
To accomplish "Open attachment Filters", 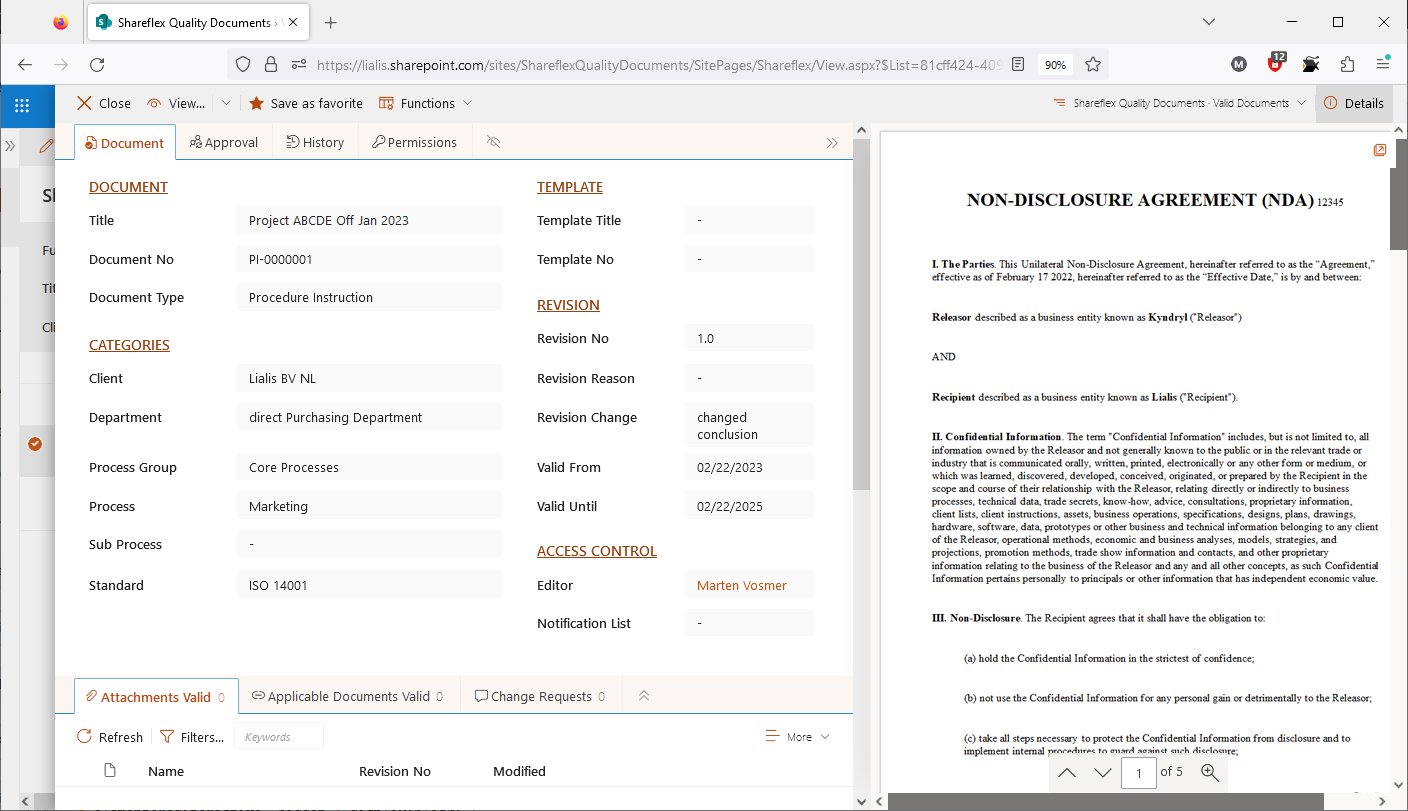I will 191,737.
